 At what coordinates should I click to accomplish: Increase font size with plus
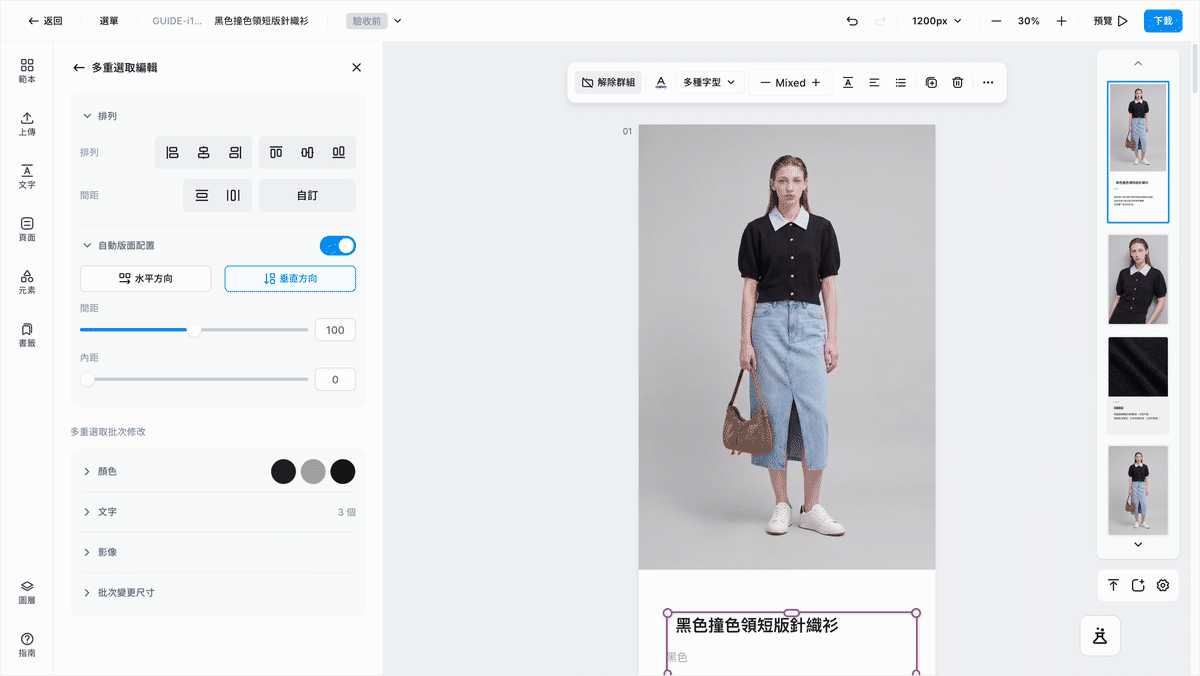click(x=816, y=83)
